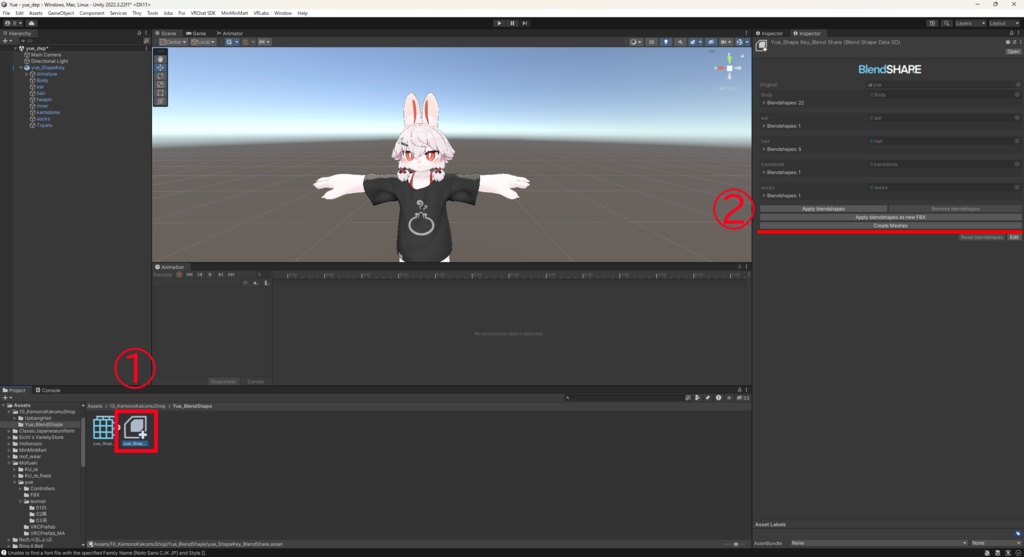Open the blue grid mesh asset yue_Shap...
Image resolution: width=1024 pixels, height=557 pixels.
coord(103,429)
